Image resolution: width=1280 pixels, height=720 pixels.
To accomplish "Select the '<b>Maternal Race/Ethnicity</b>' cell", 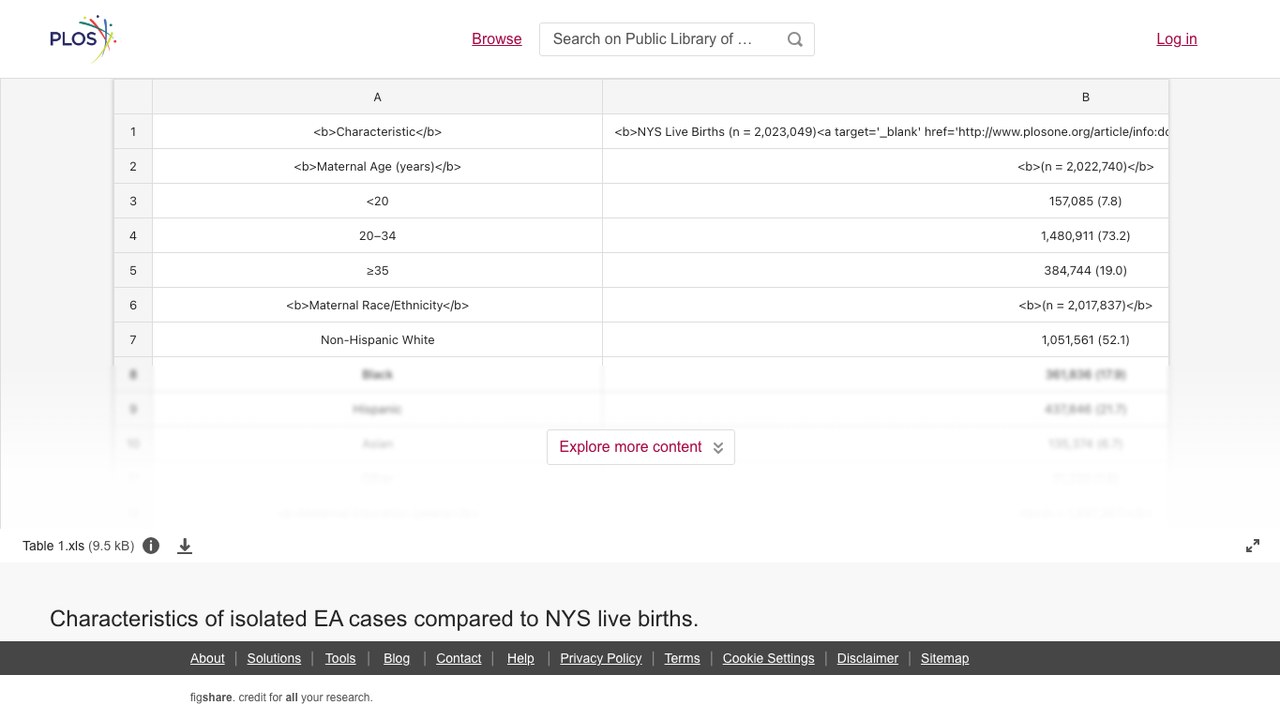I will 377,306.
